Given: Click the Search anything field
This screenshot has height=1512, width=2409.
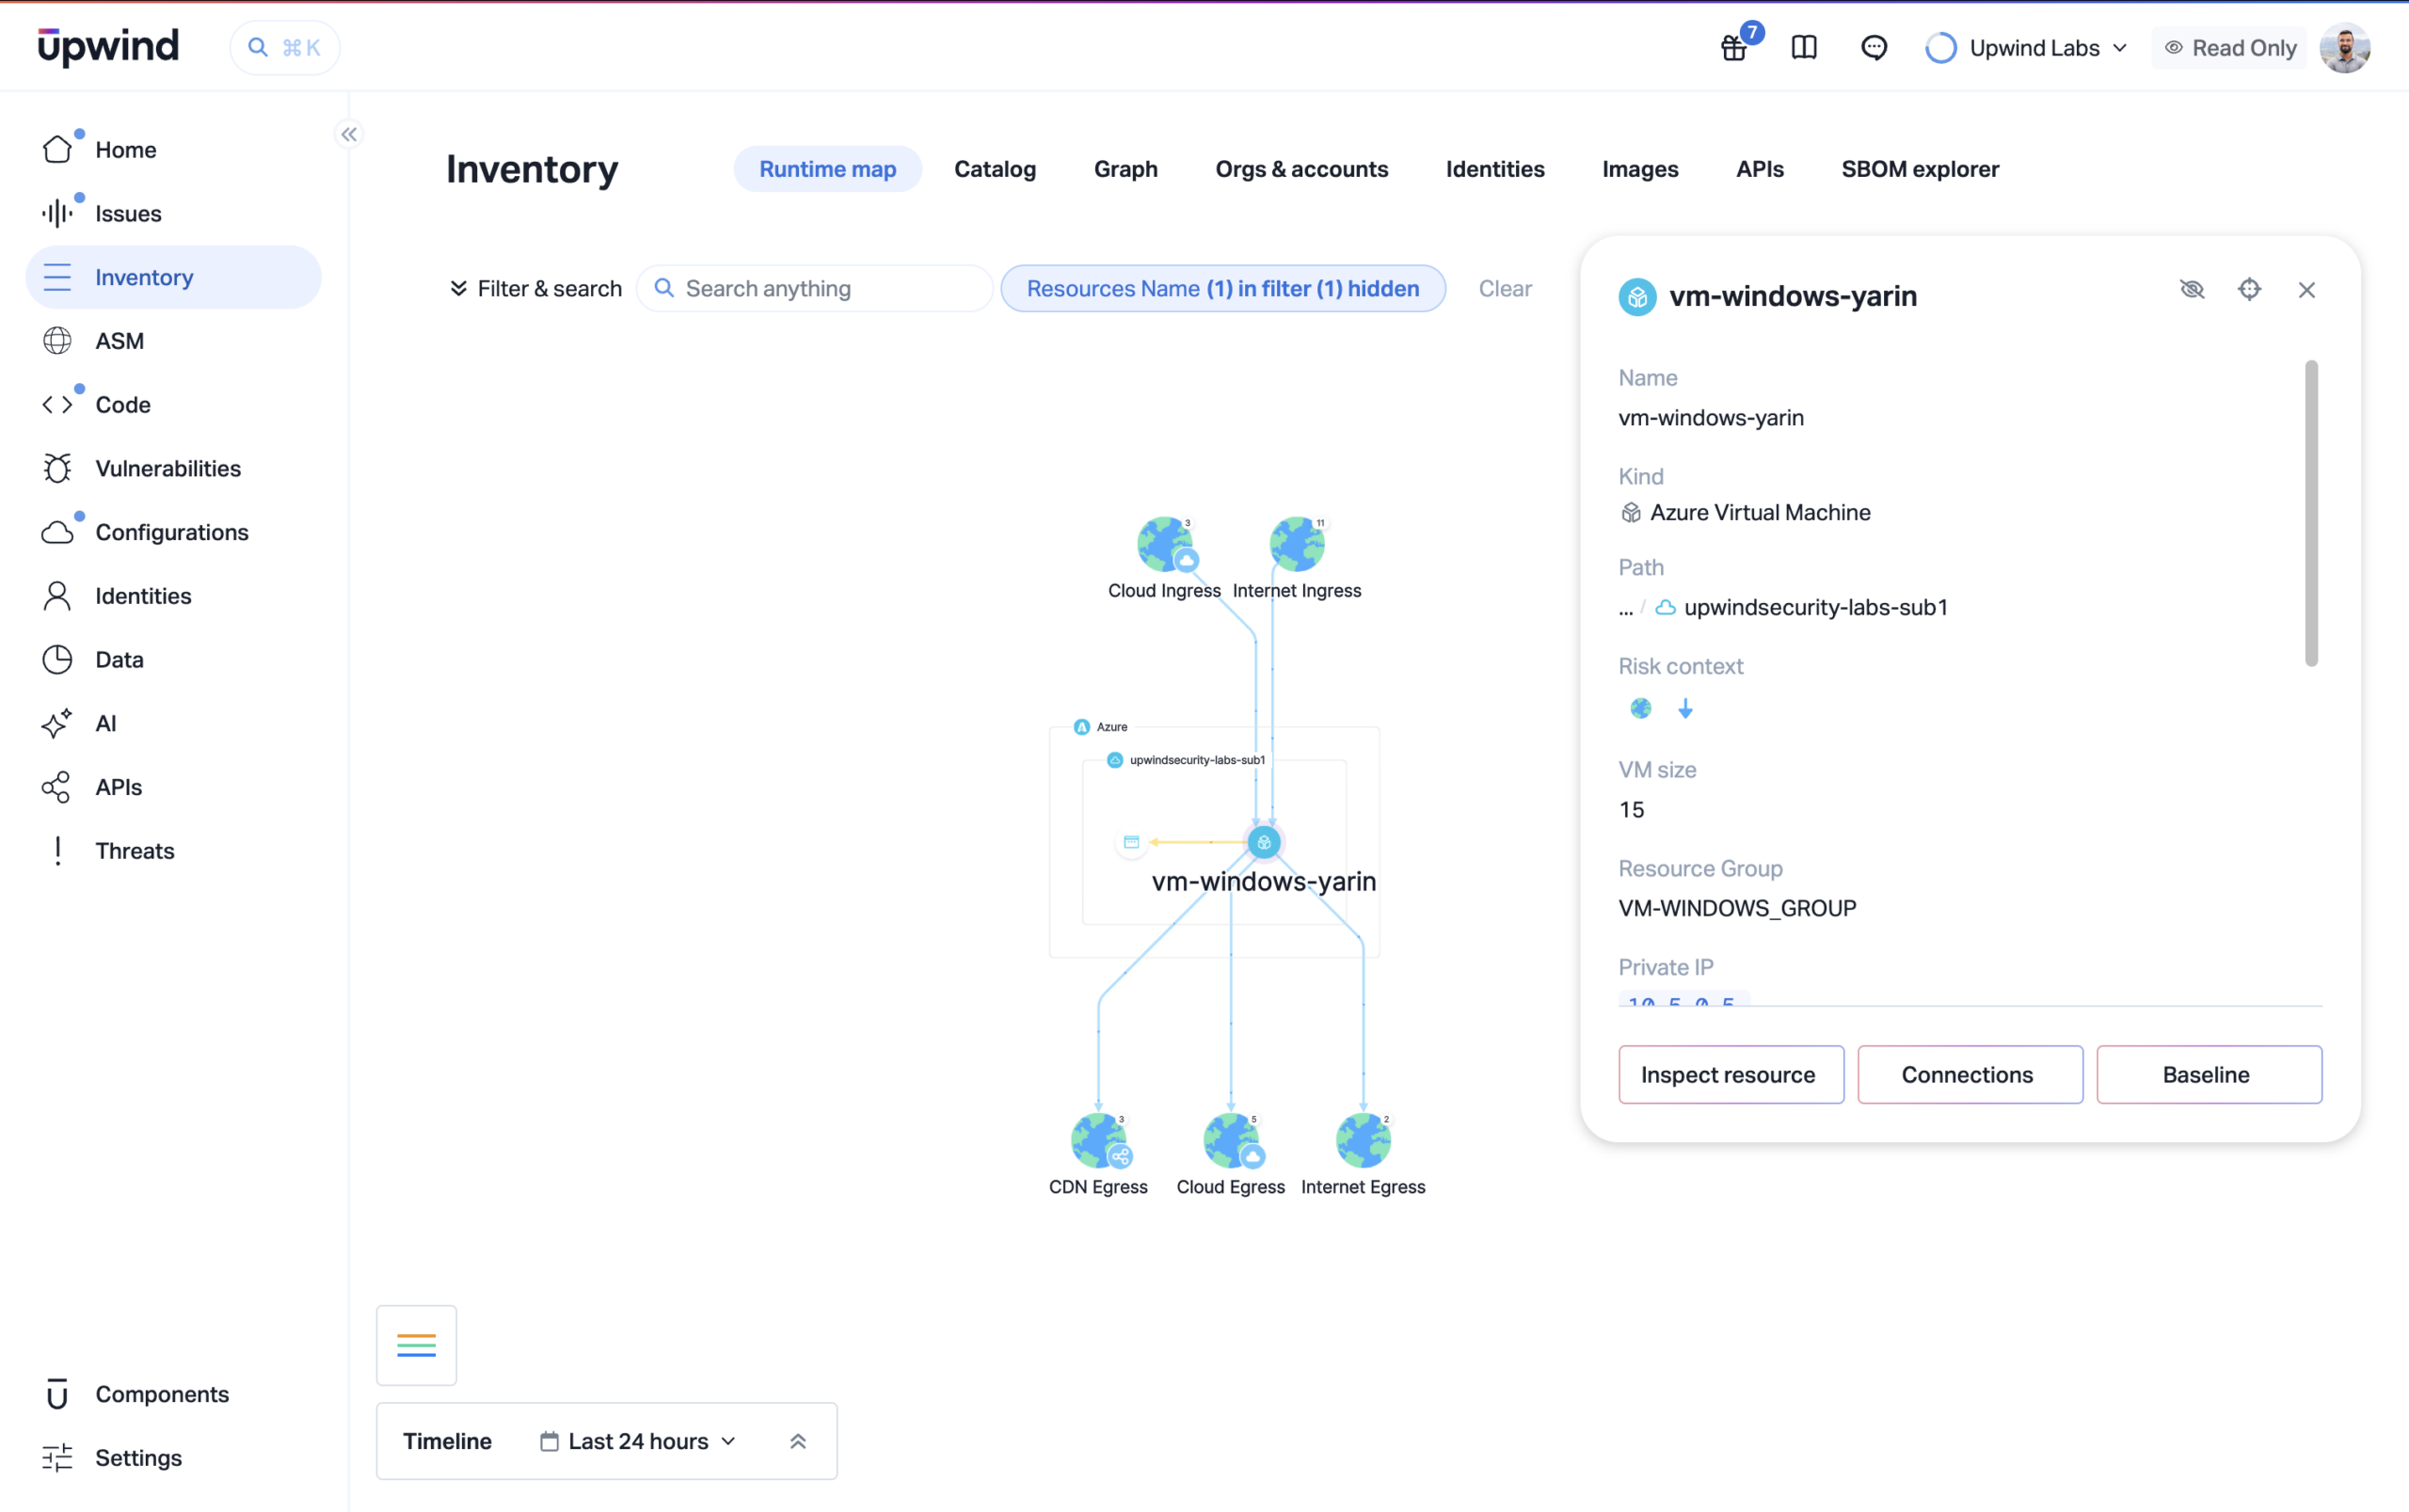Looking at the screenshot, I should pyautogui.click(x=814, y=289).
